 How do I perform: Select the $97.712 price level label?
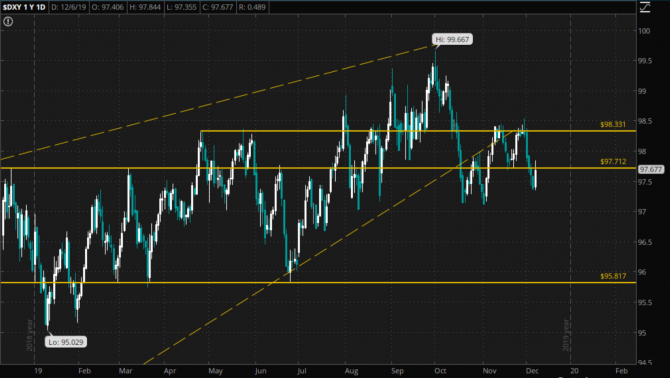coord(613,161)
